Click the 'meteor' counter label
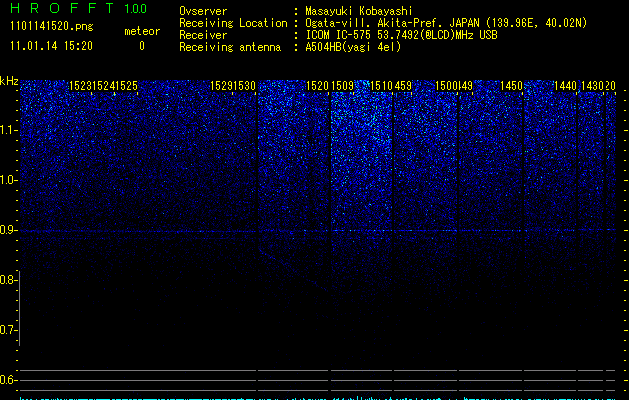 [142, 31]
